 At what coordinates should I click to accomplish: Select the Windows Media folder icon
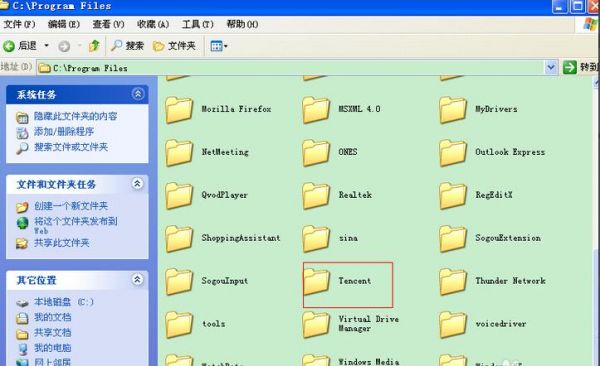tap(316, 360)
